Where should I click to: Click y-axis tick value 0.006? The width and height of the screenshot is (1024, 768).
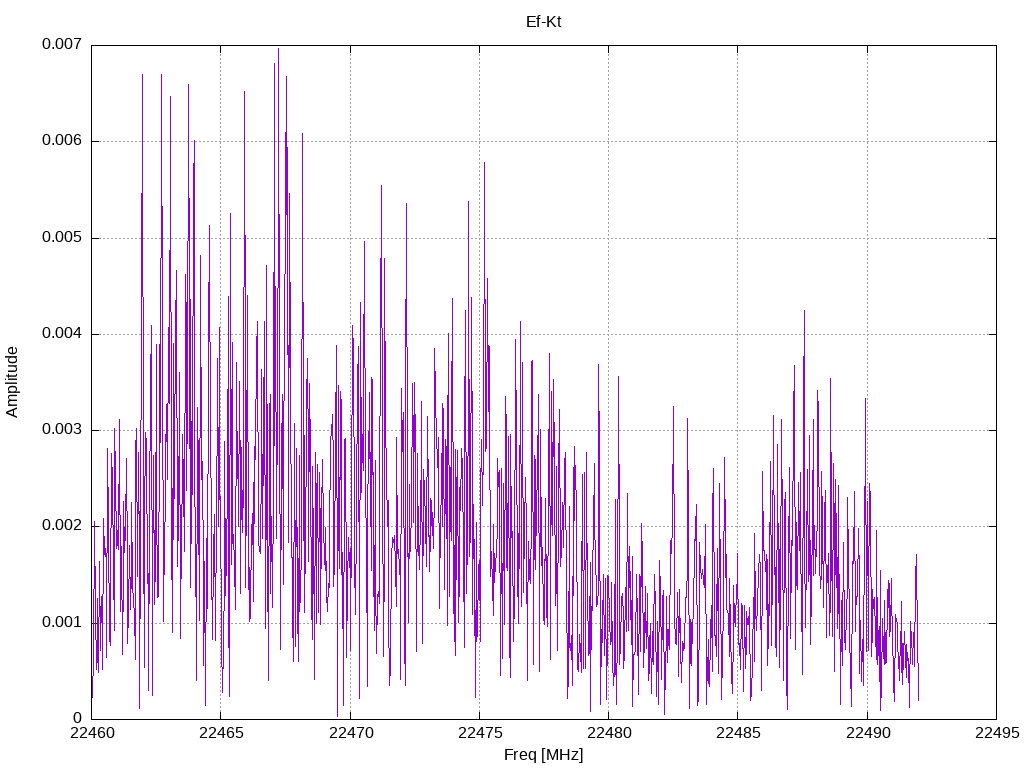[x=62, y=140]
